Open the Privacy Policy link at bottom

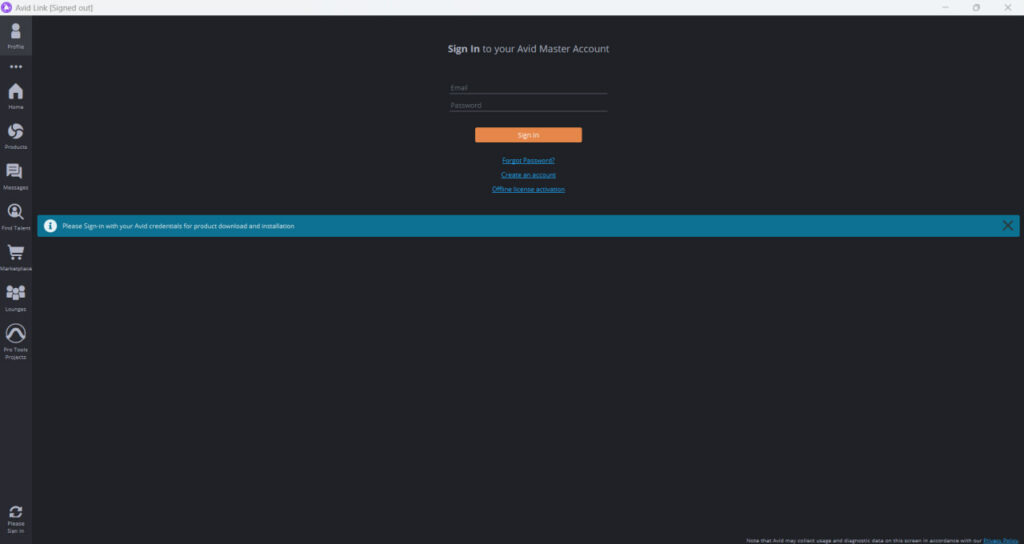[1002, 541]
